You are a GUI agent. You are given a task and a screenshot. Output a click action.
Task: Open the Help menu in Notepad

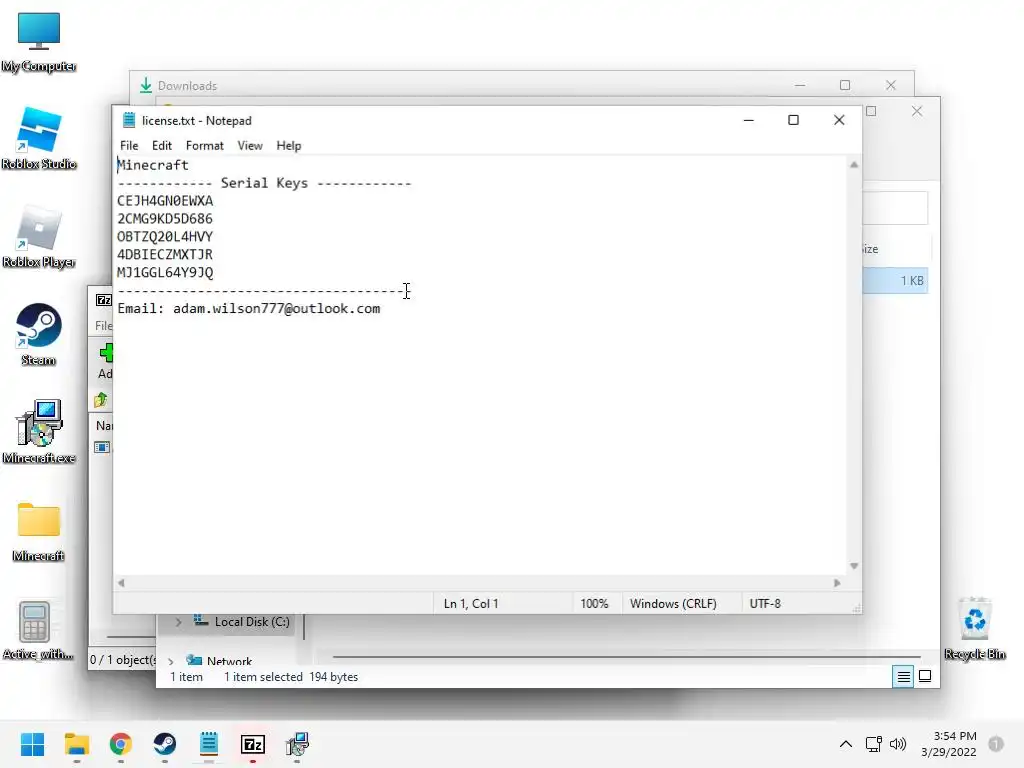289,146
